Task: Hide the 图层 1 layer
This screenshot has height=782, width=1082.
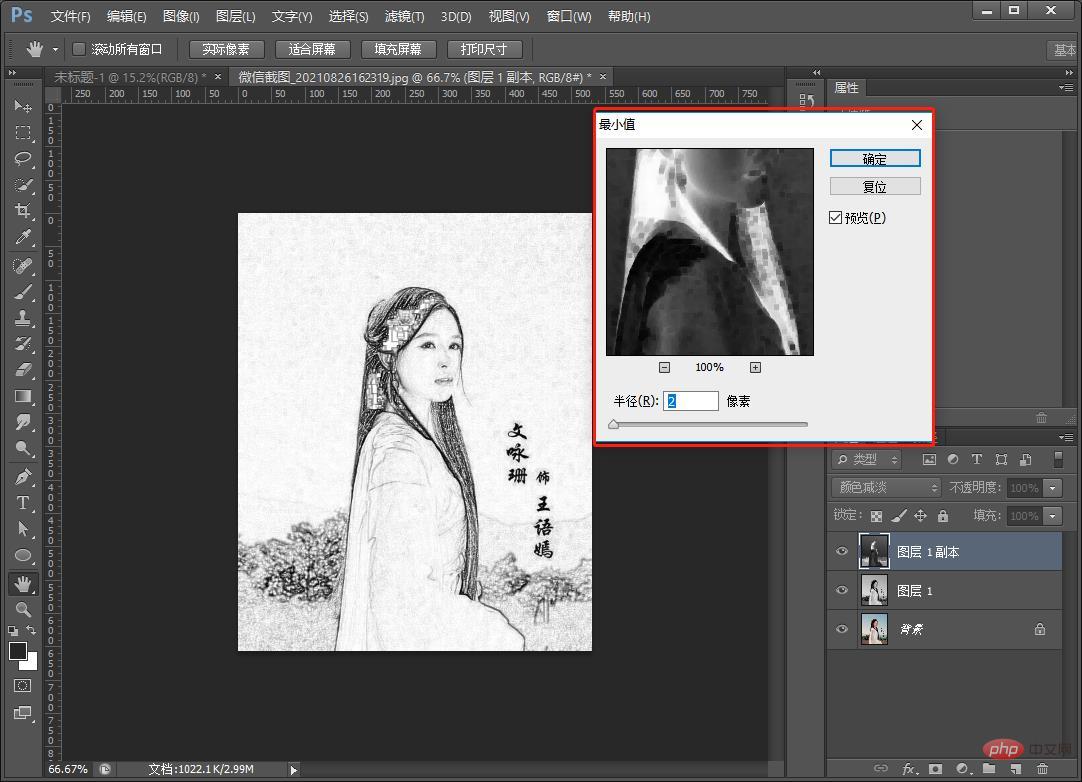Action: [842, 590]
